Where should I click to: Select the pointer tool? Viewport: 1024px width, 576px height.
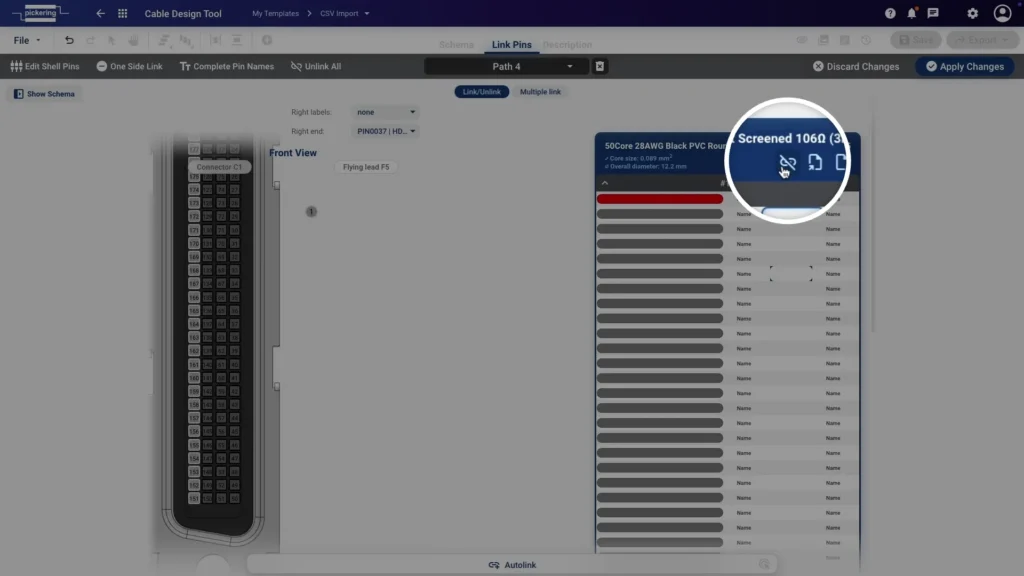(112, 40)
